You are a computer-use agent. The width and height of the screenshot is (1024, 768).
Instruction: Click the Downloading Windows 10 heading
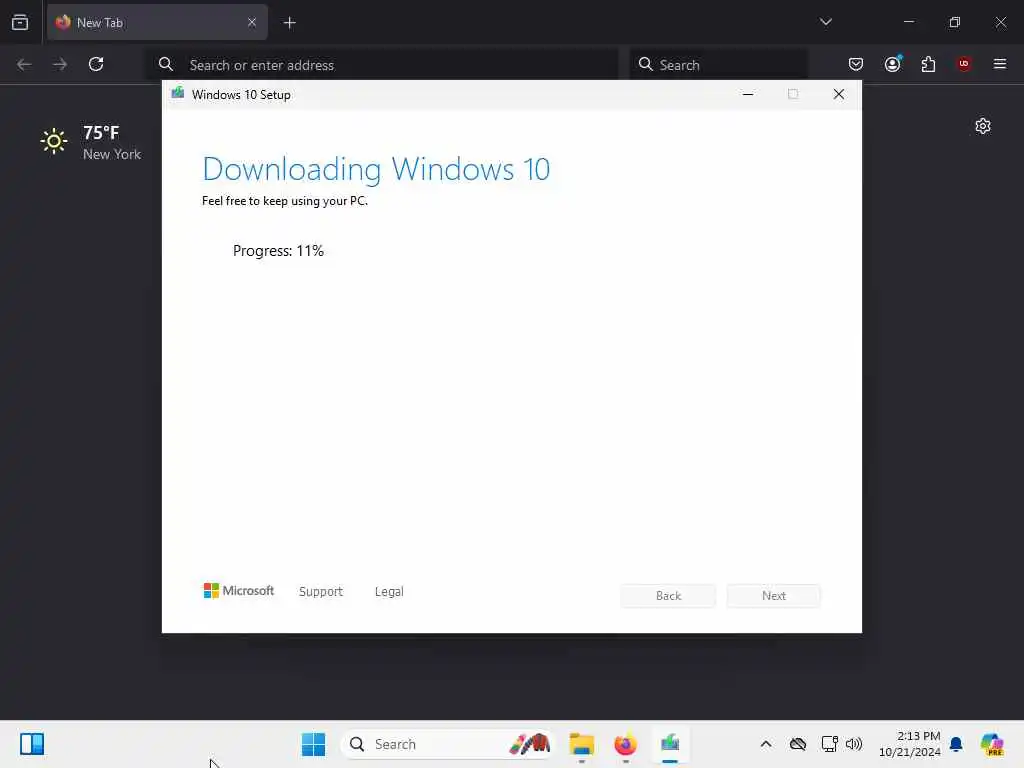pyautogui.click(x=376, y=169)
